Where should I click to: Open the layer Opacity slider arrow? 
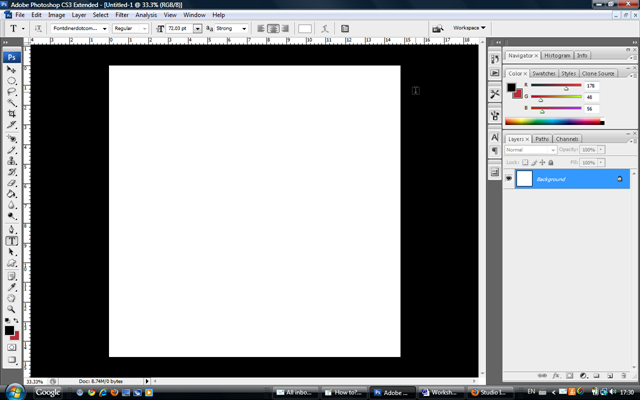601,150
